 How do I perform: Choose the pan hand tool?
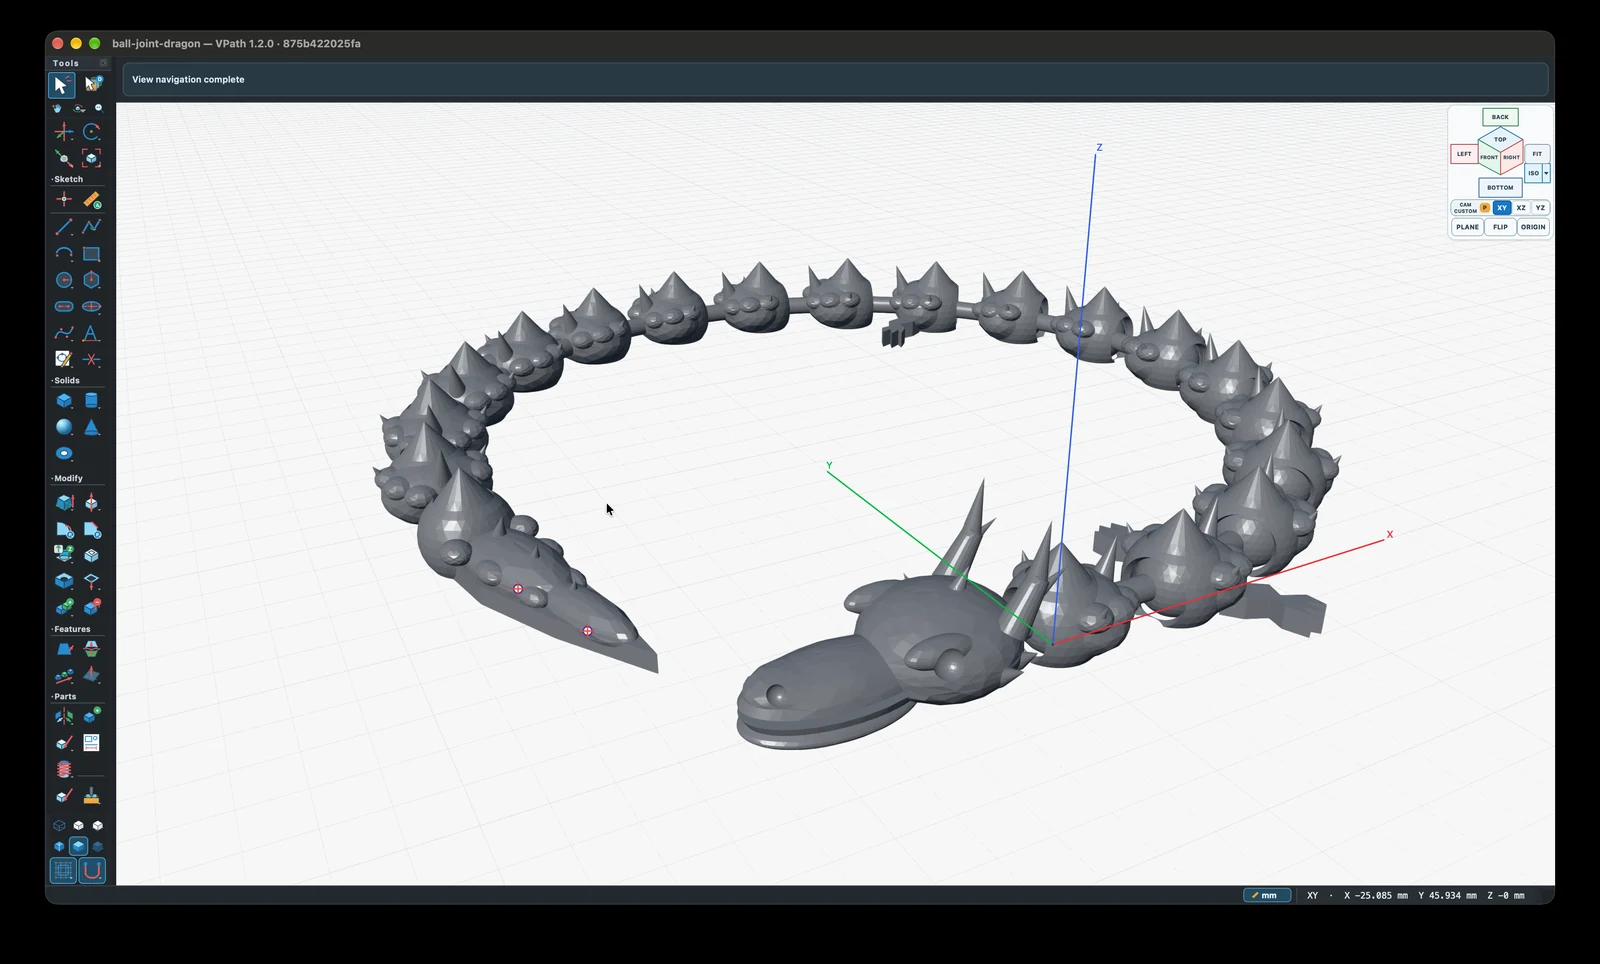(57, 108)
